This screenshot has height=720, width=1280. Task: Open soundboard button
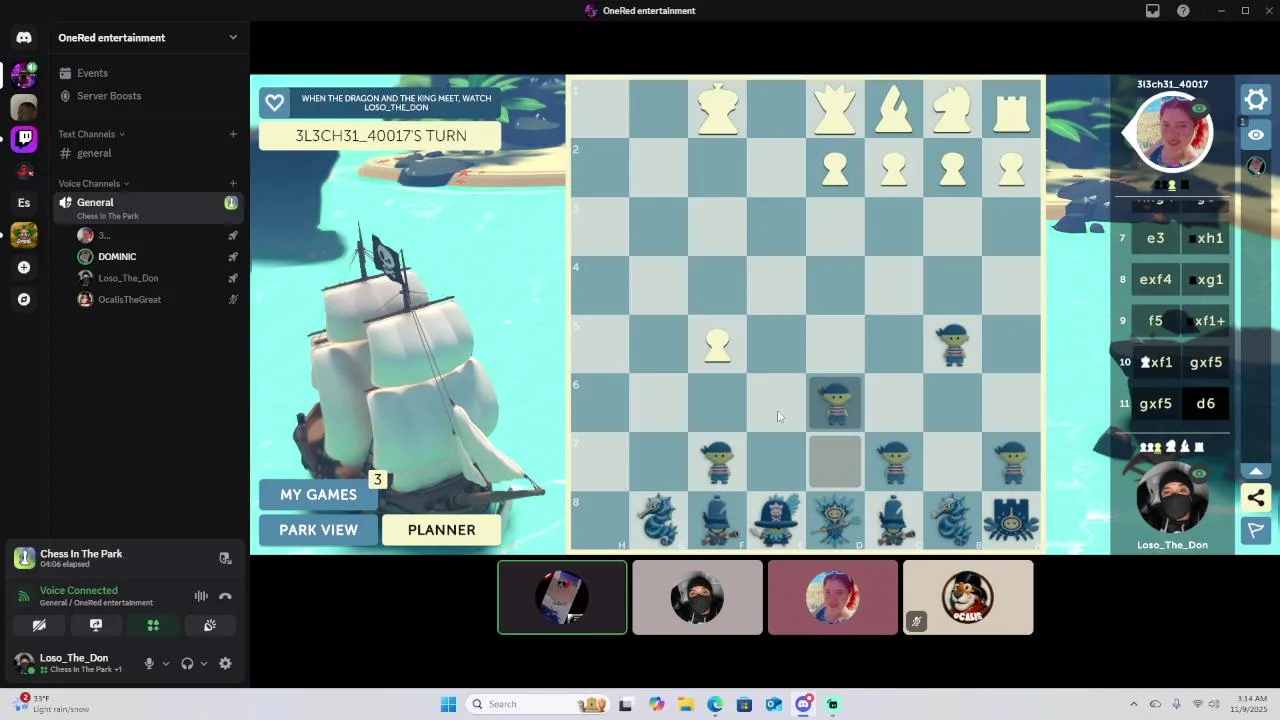coord(210,625)
